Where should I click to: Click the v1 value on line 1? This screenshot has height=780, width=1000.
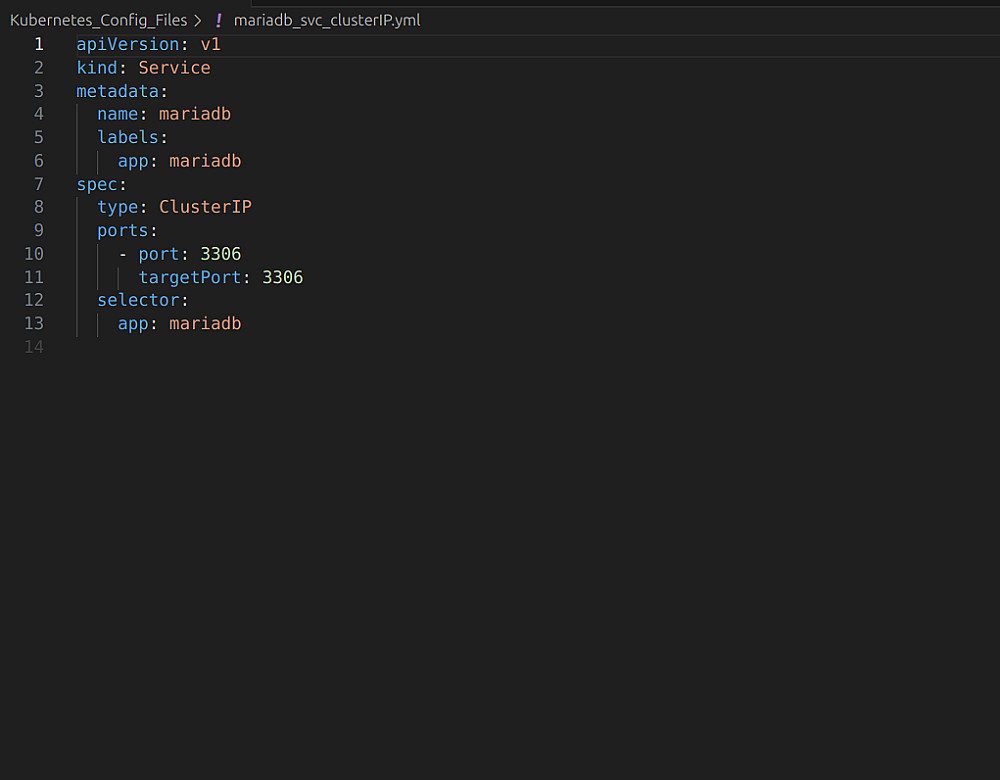pyautogui.click(x=210, y=45)
